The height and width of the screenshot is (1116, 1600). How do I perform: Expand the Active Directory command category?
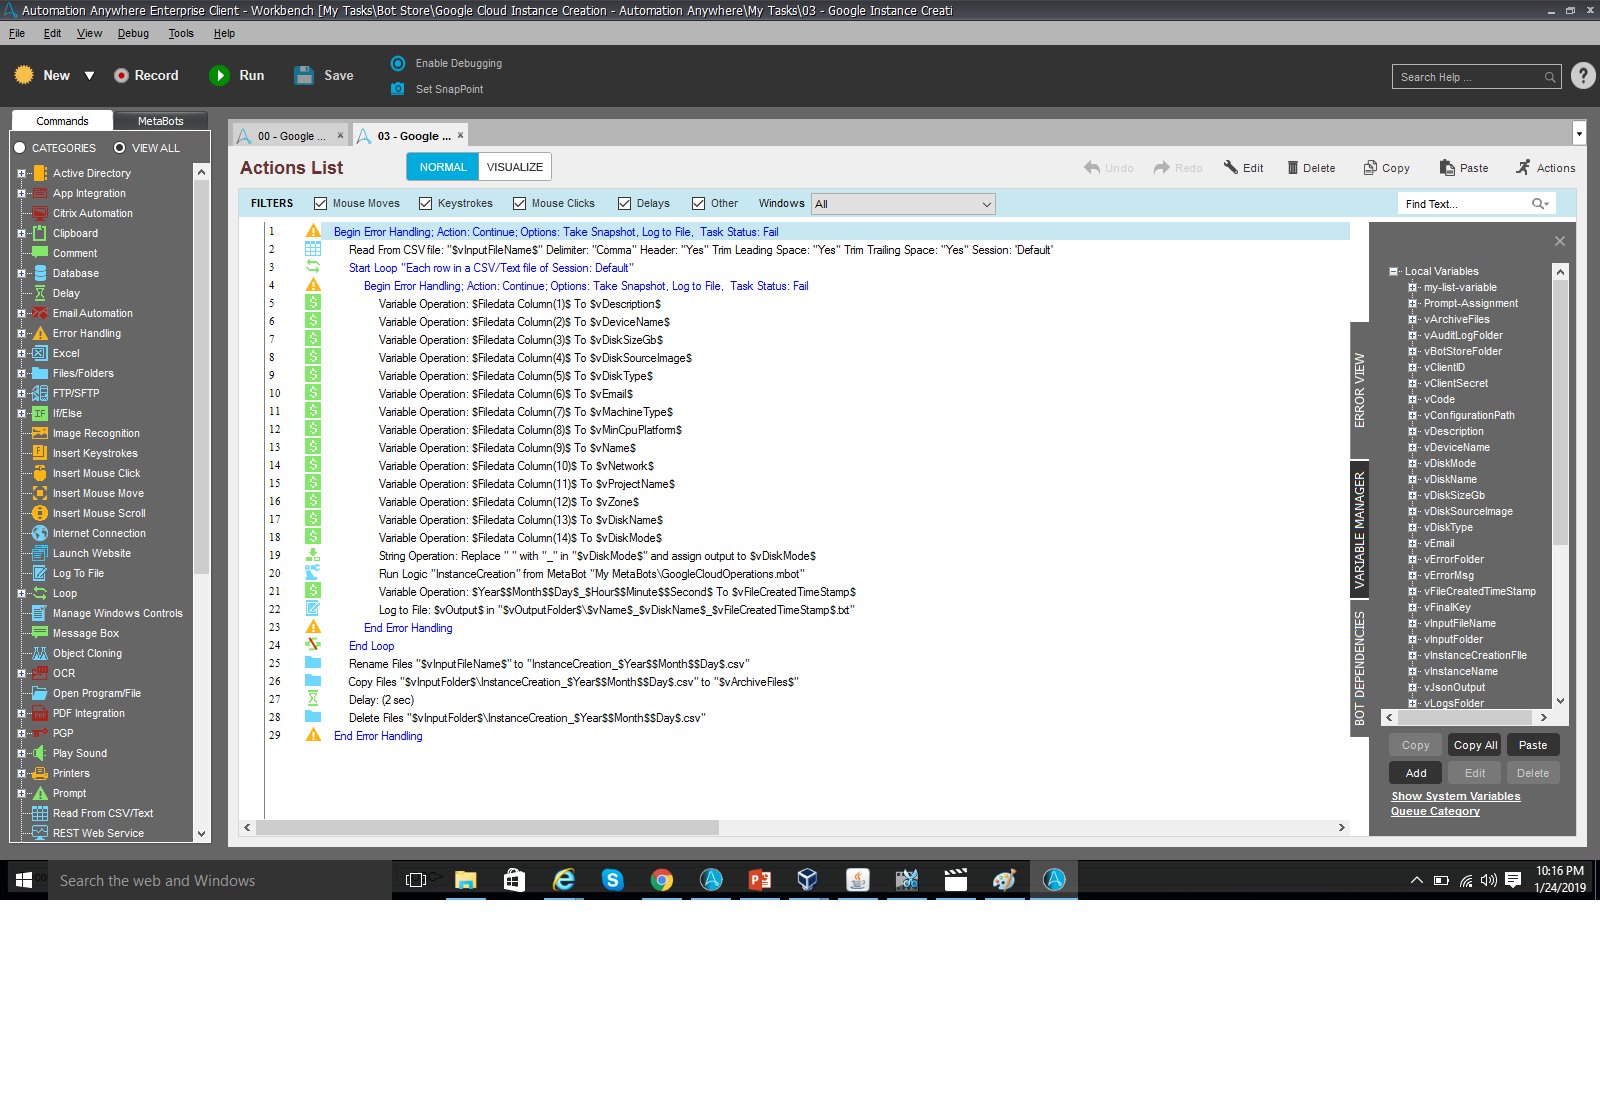click(21, 173)
